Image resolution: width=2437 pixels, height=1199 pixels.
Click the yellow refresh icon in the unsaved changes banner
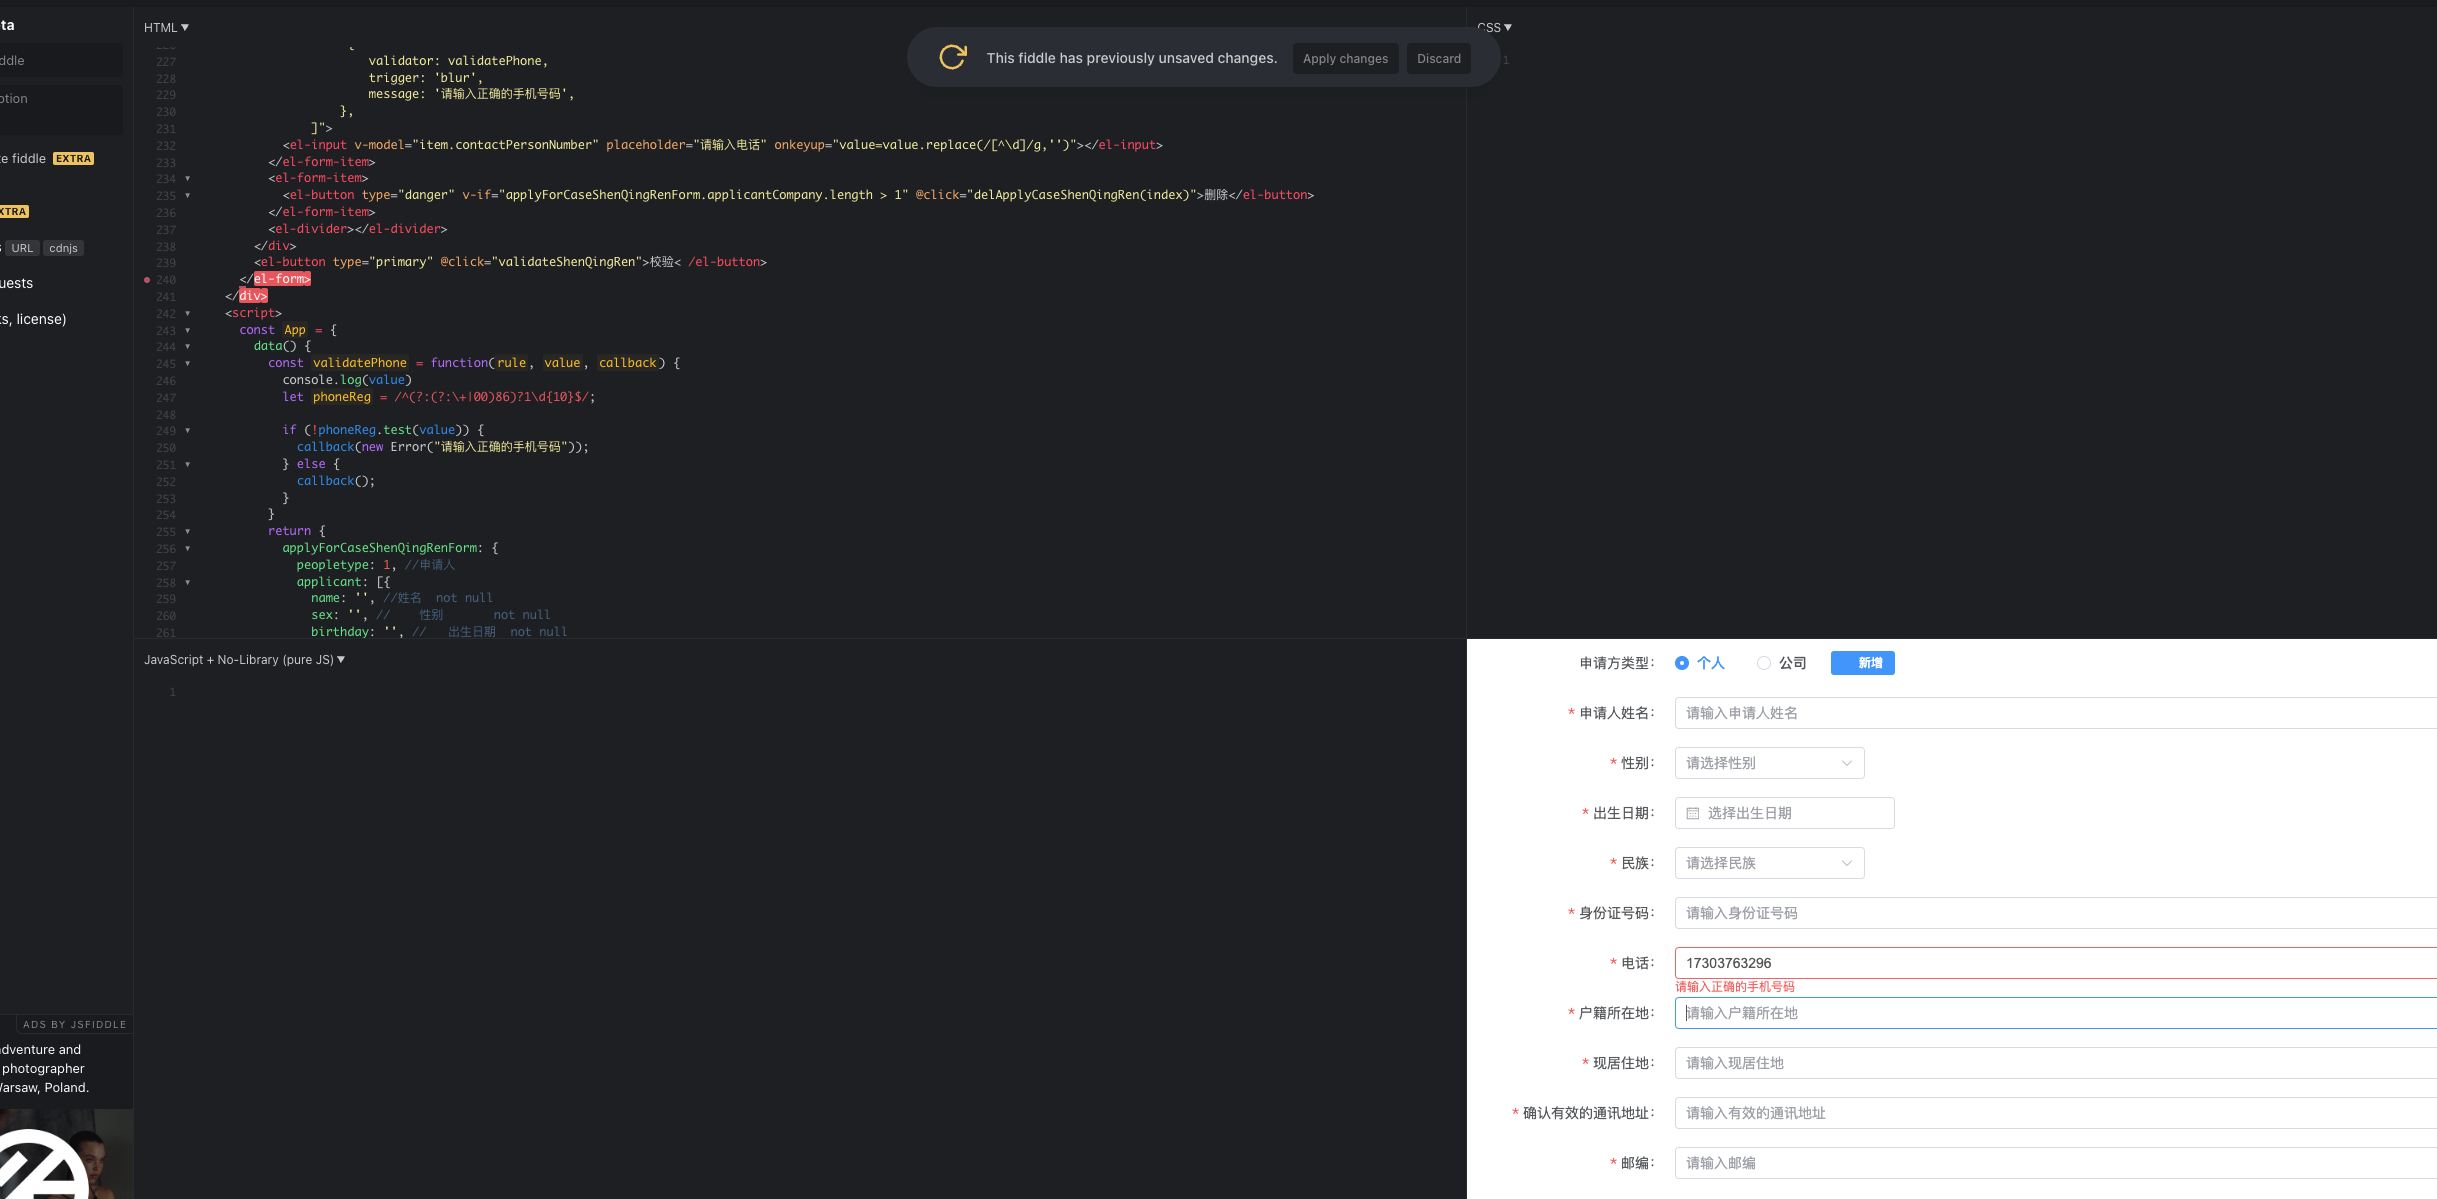(x=951, y=57)
